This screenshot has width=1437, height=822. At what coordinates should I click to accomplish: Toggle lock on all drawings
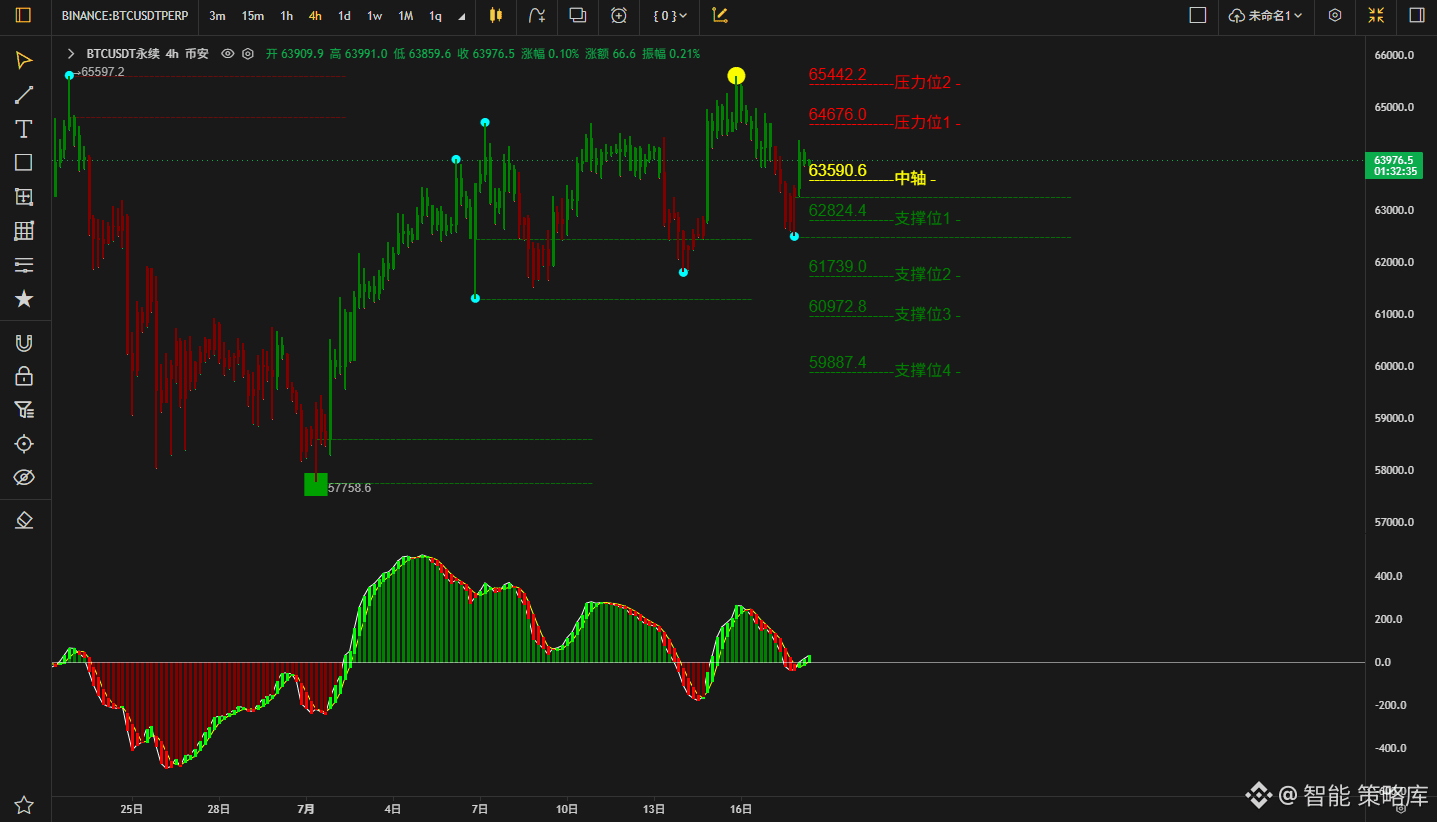pos(24,376)
